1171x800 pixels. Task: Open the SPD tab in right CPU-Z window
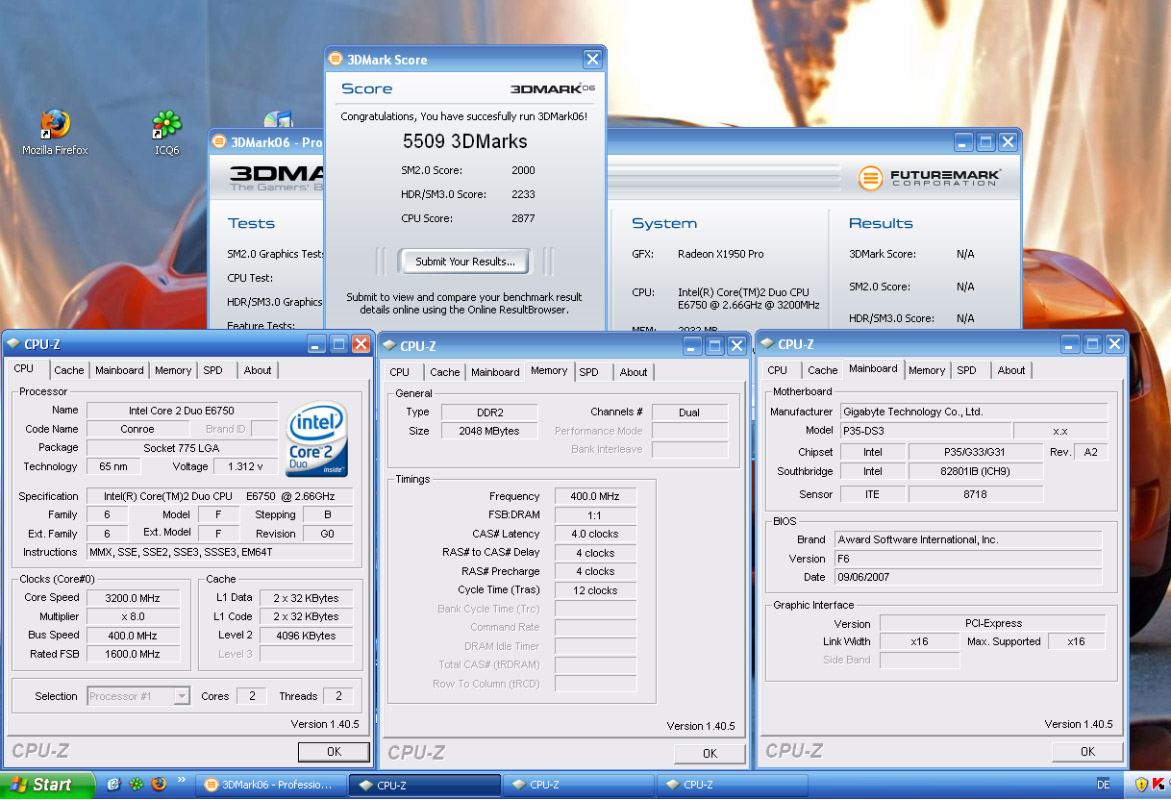[x=967, y=370]
